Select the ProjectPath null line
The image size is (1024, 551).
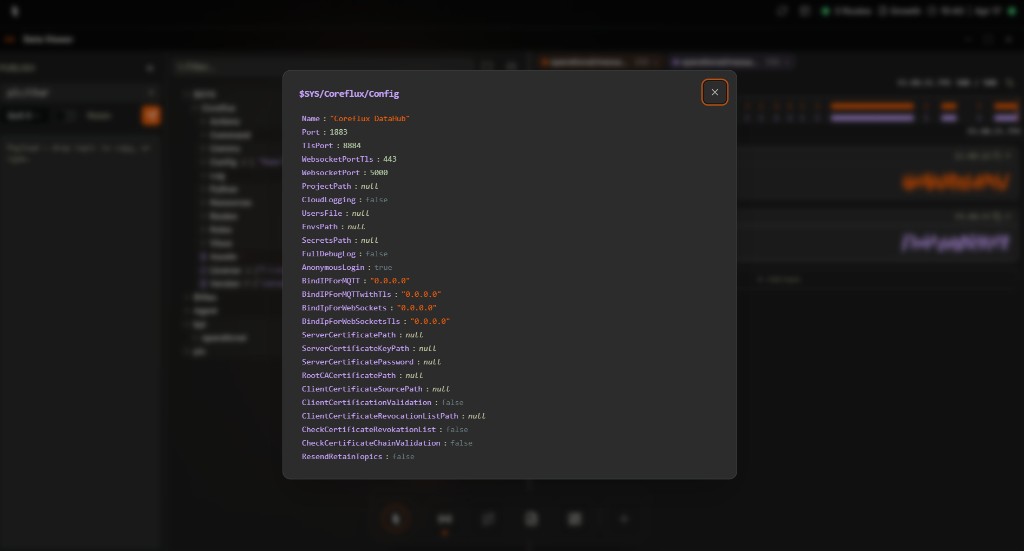340,186
